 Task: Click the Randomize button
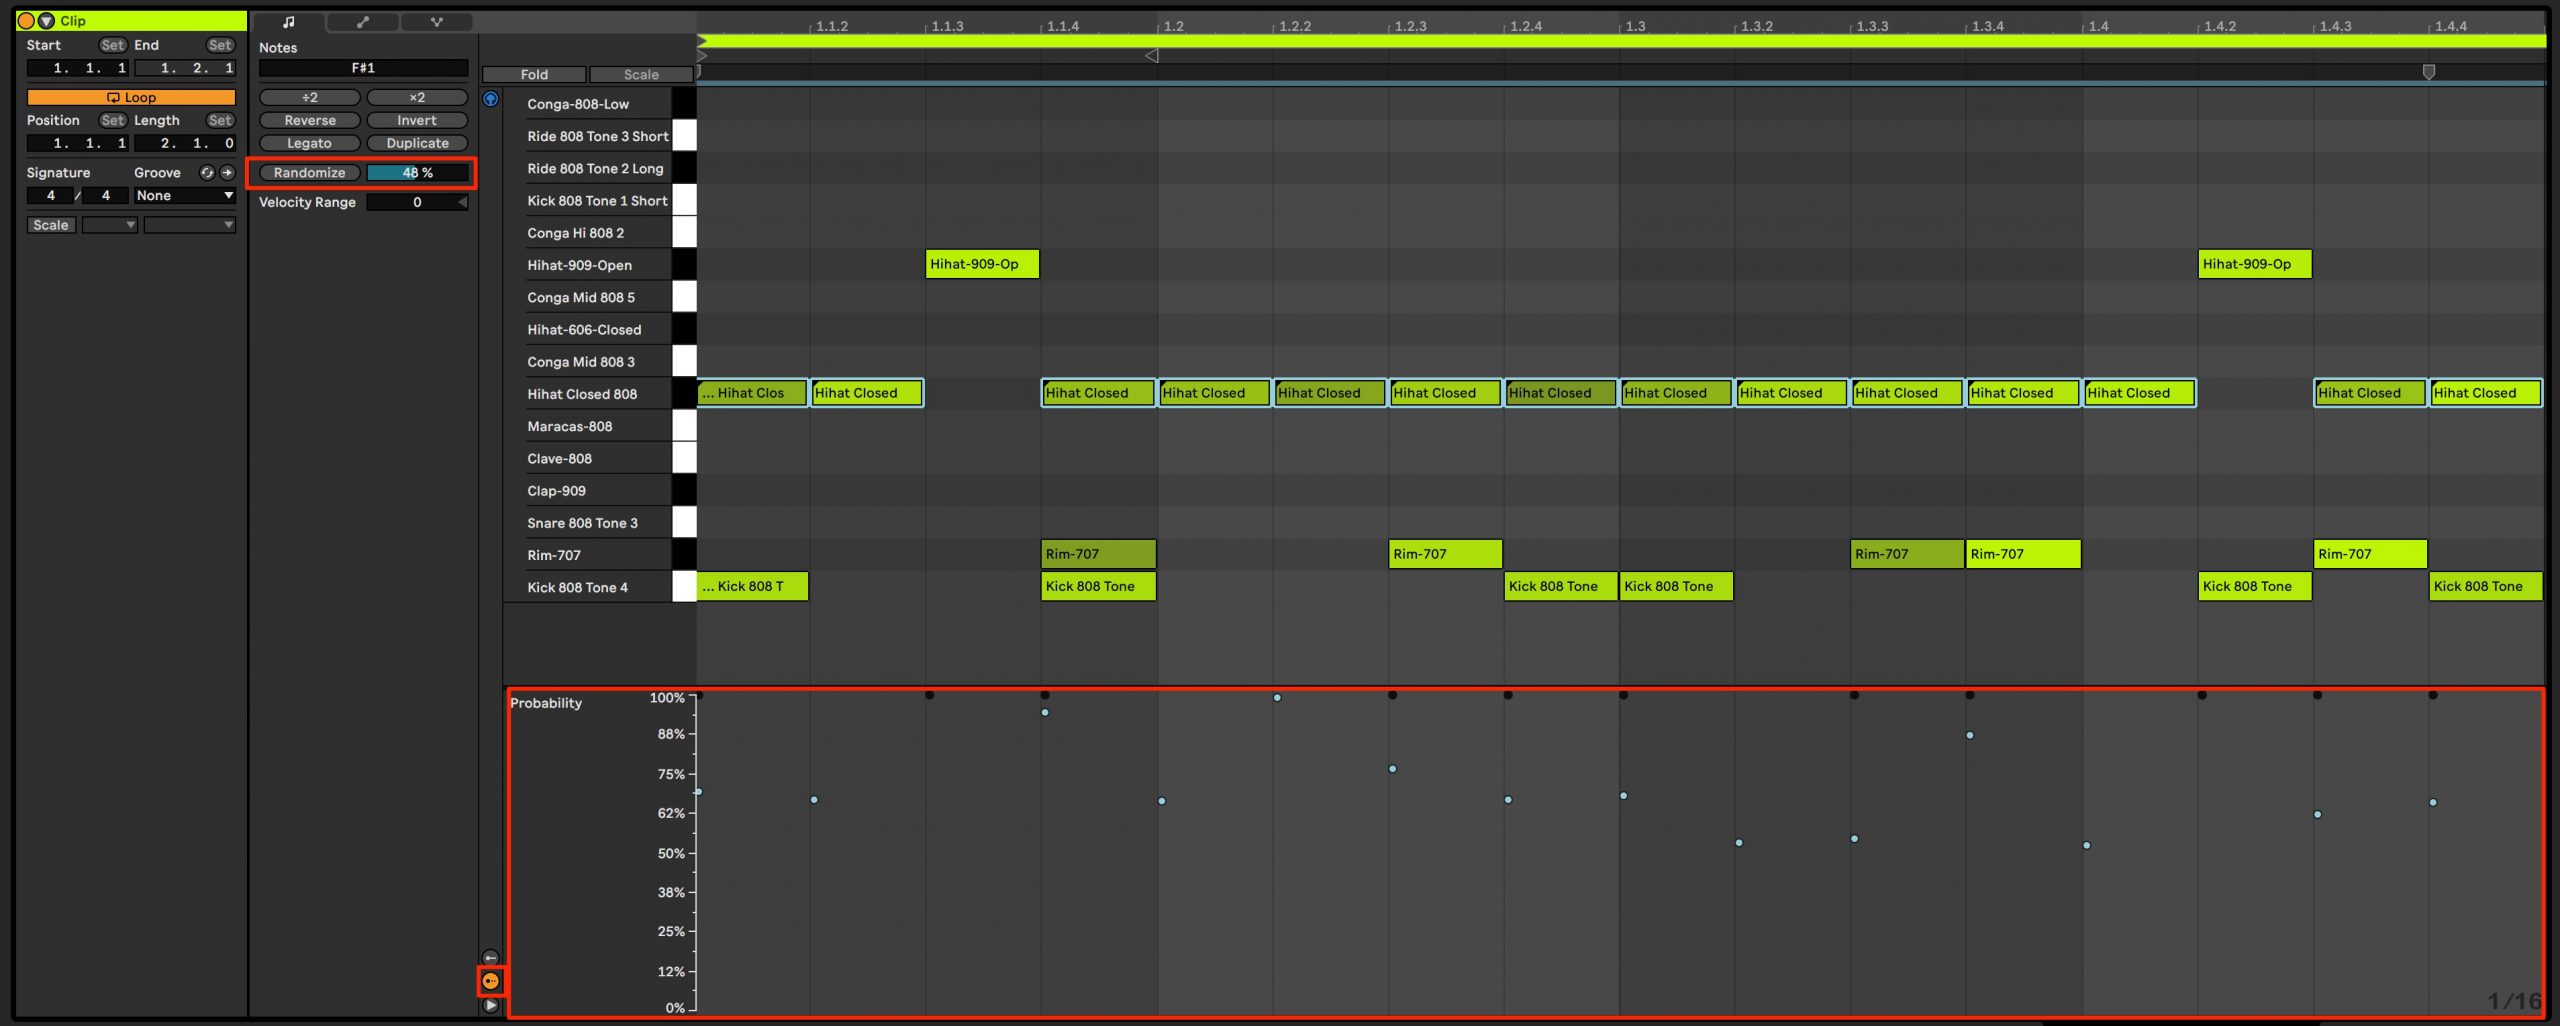(x=310, y=173)
